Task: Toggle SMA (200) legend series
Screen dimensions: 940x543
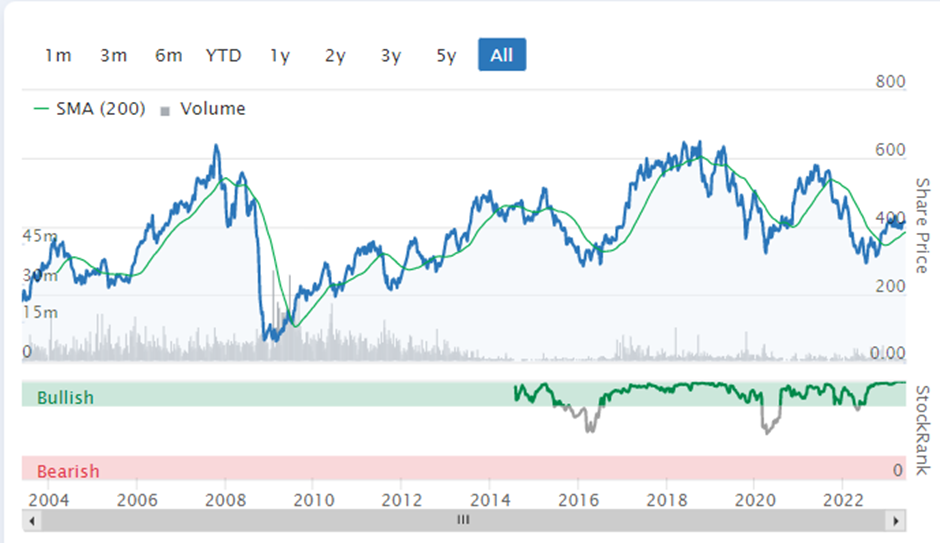Action: [90, 108]
